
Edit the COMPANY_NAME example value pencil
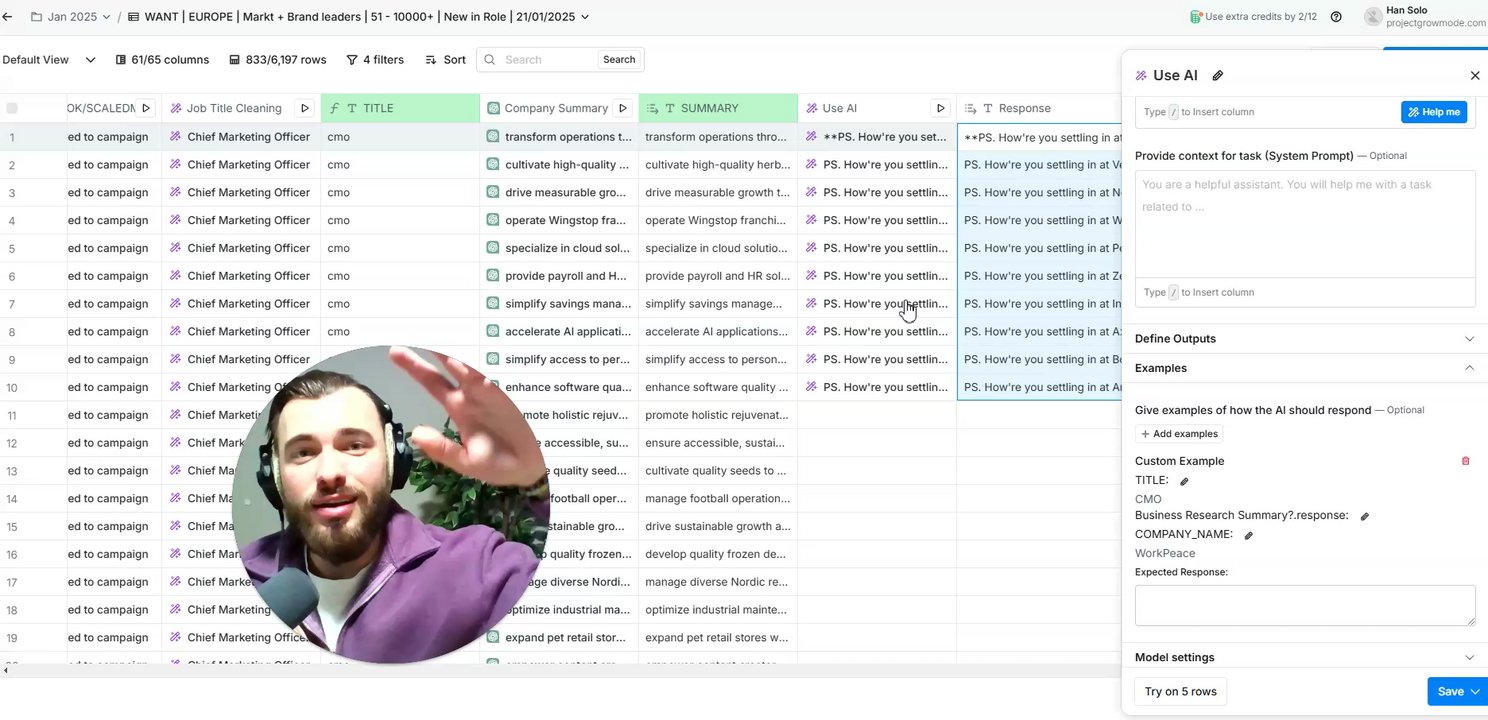point(1248,535)
